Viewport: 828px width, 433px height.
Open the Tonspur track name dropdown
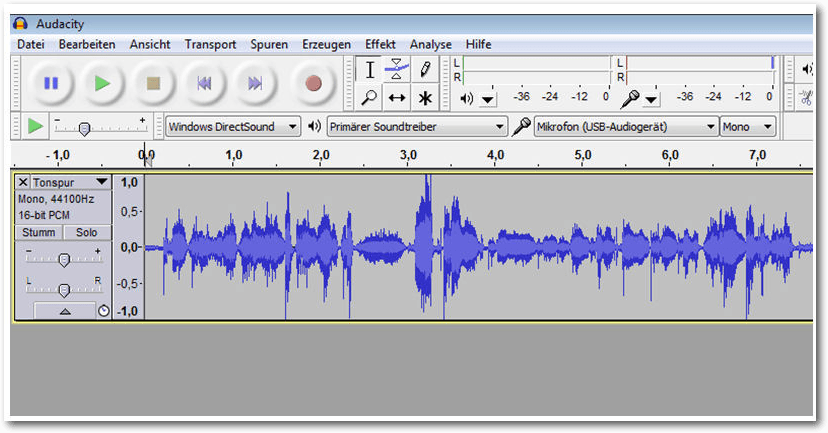pyautogui.click(x=71, y=183)
